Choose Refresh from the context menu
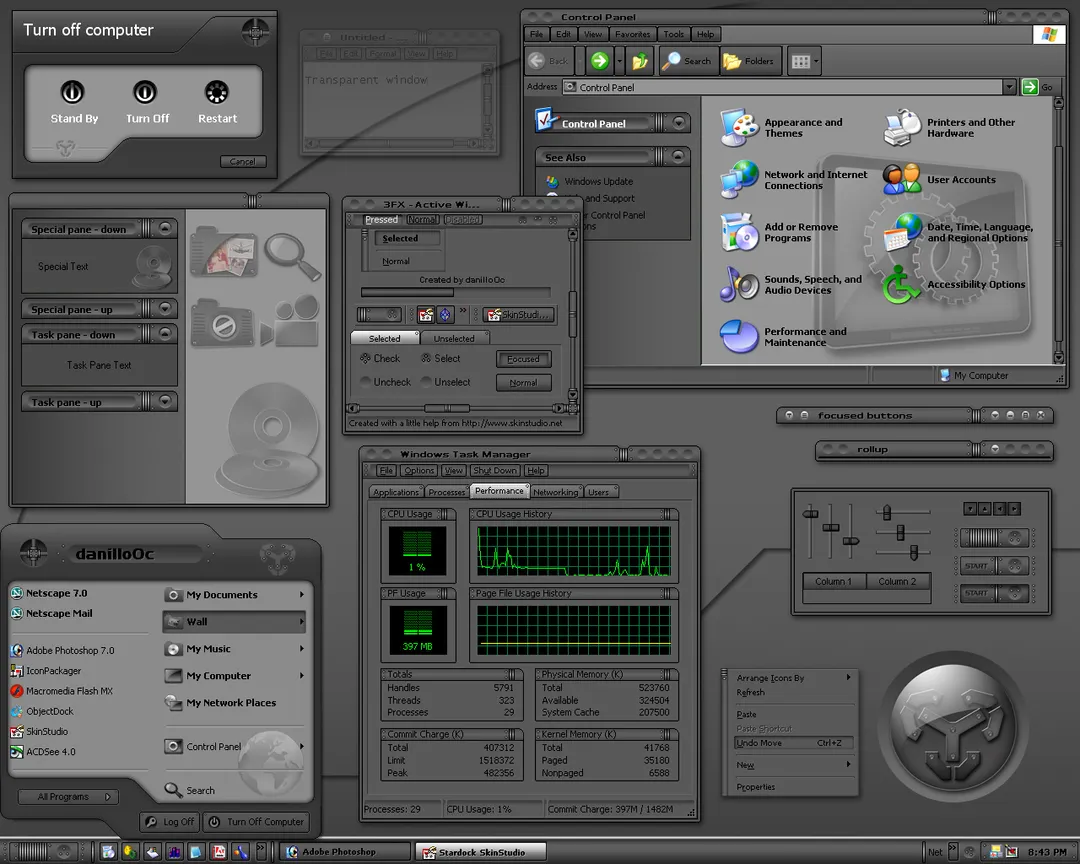Image resolution: width=1080 pixels, height=864 pixels. pyautogui.click(x=751, y=692)
